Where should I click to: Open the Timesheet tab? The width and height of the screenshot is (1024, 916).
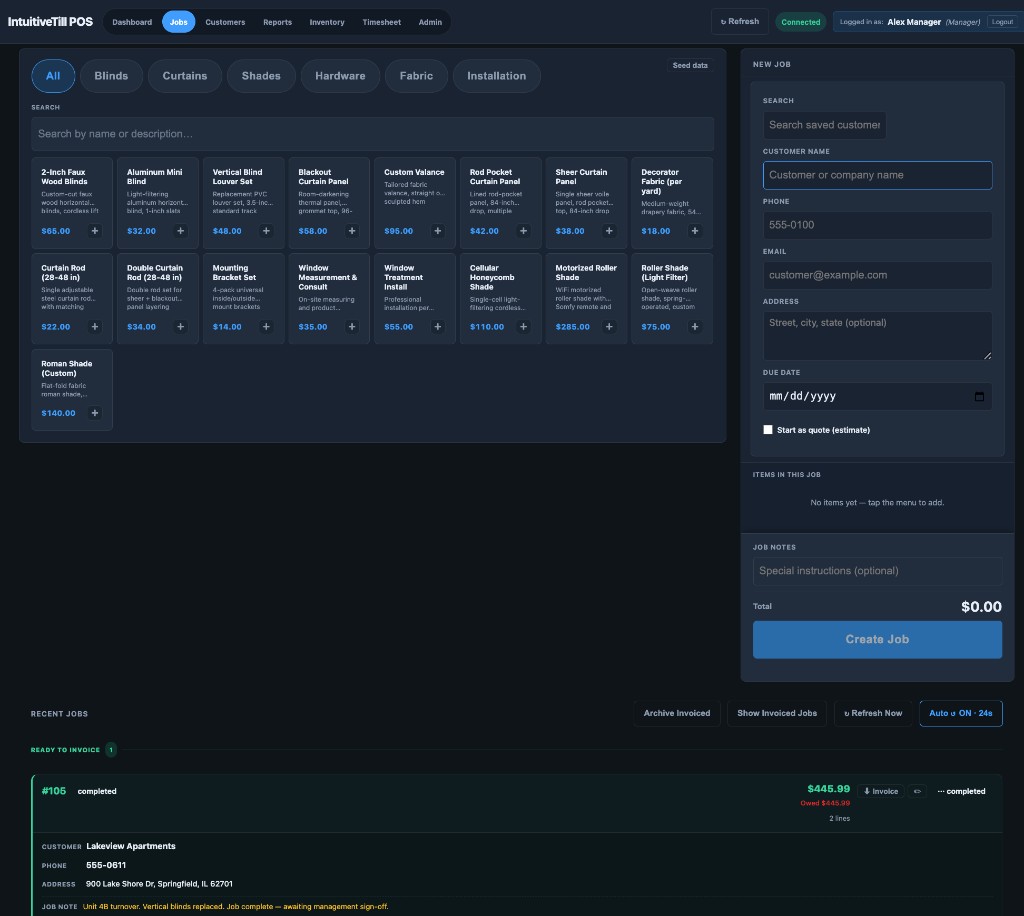[x=381, y=22]
